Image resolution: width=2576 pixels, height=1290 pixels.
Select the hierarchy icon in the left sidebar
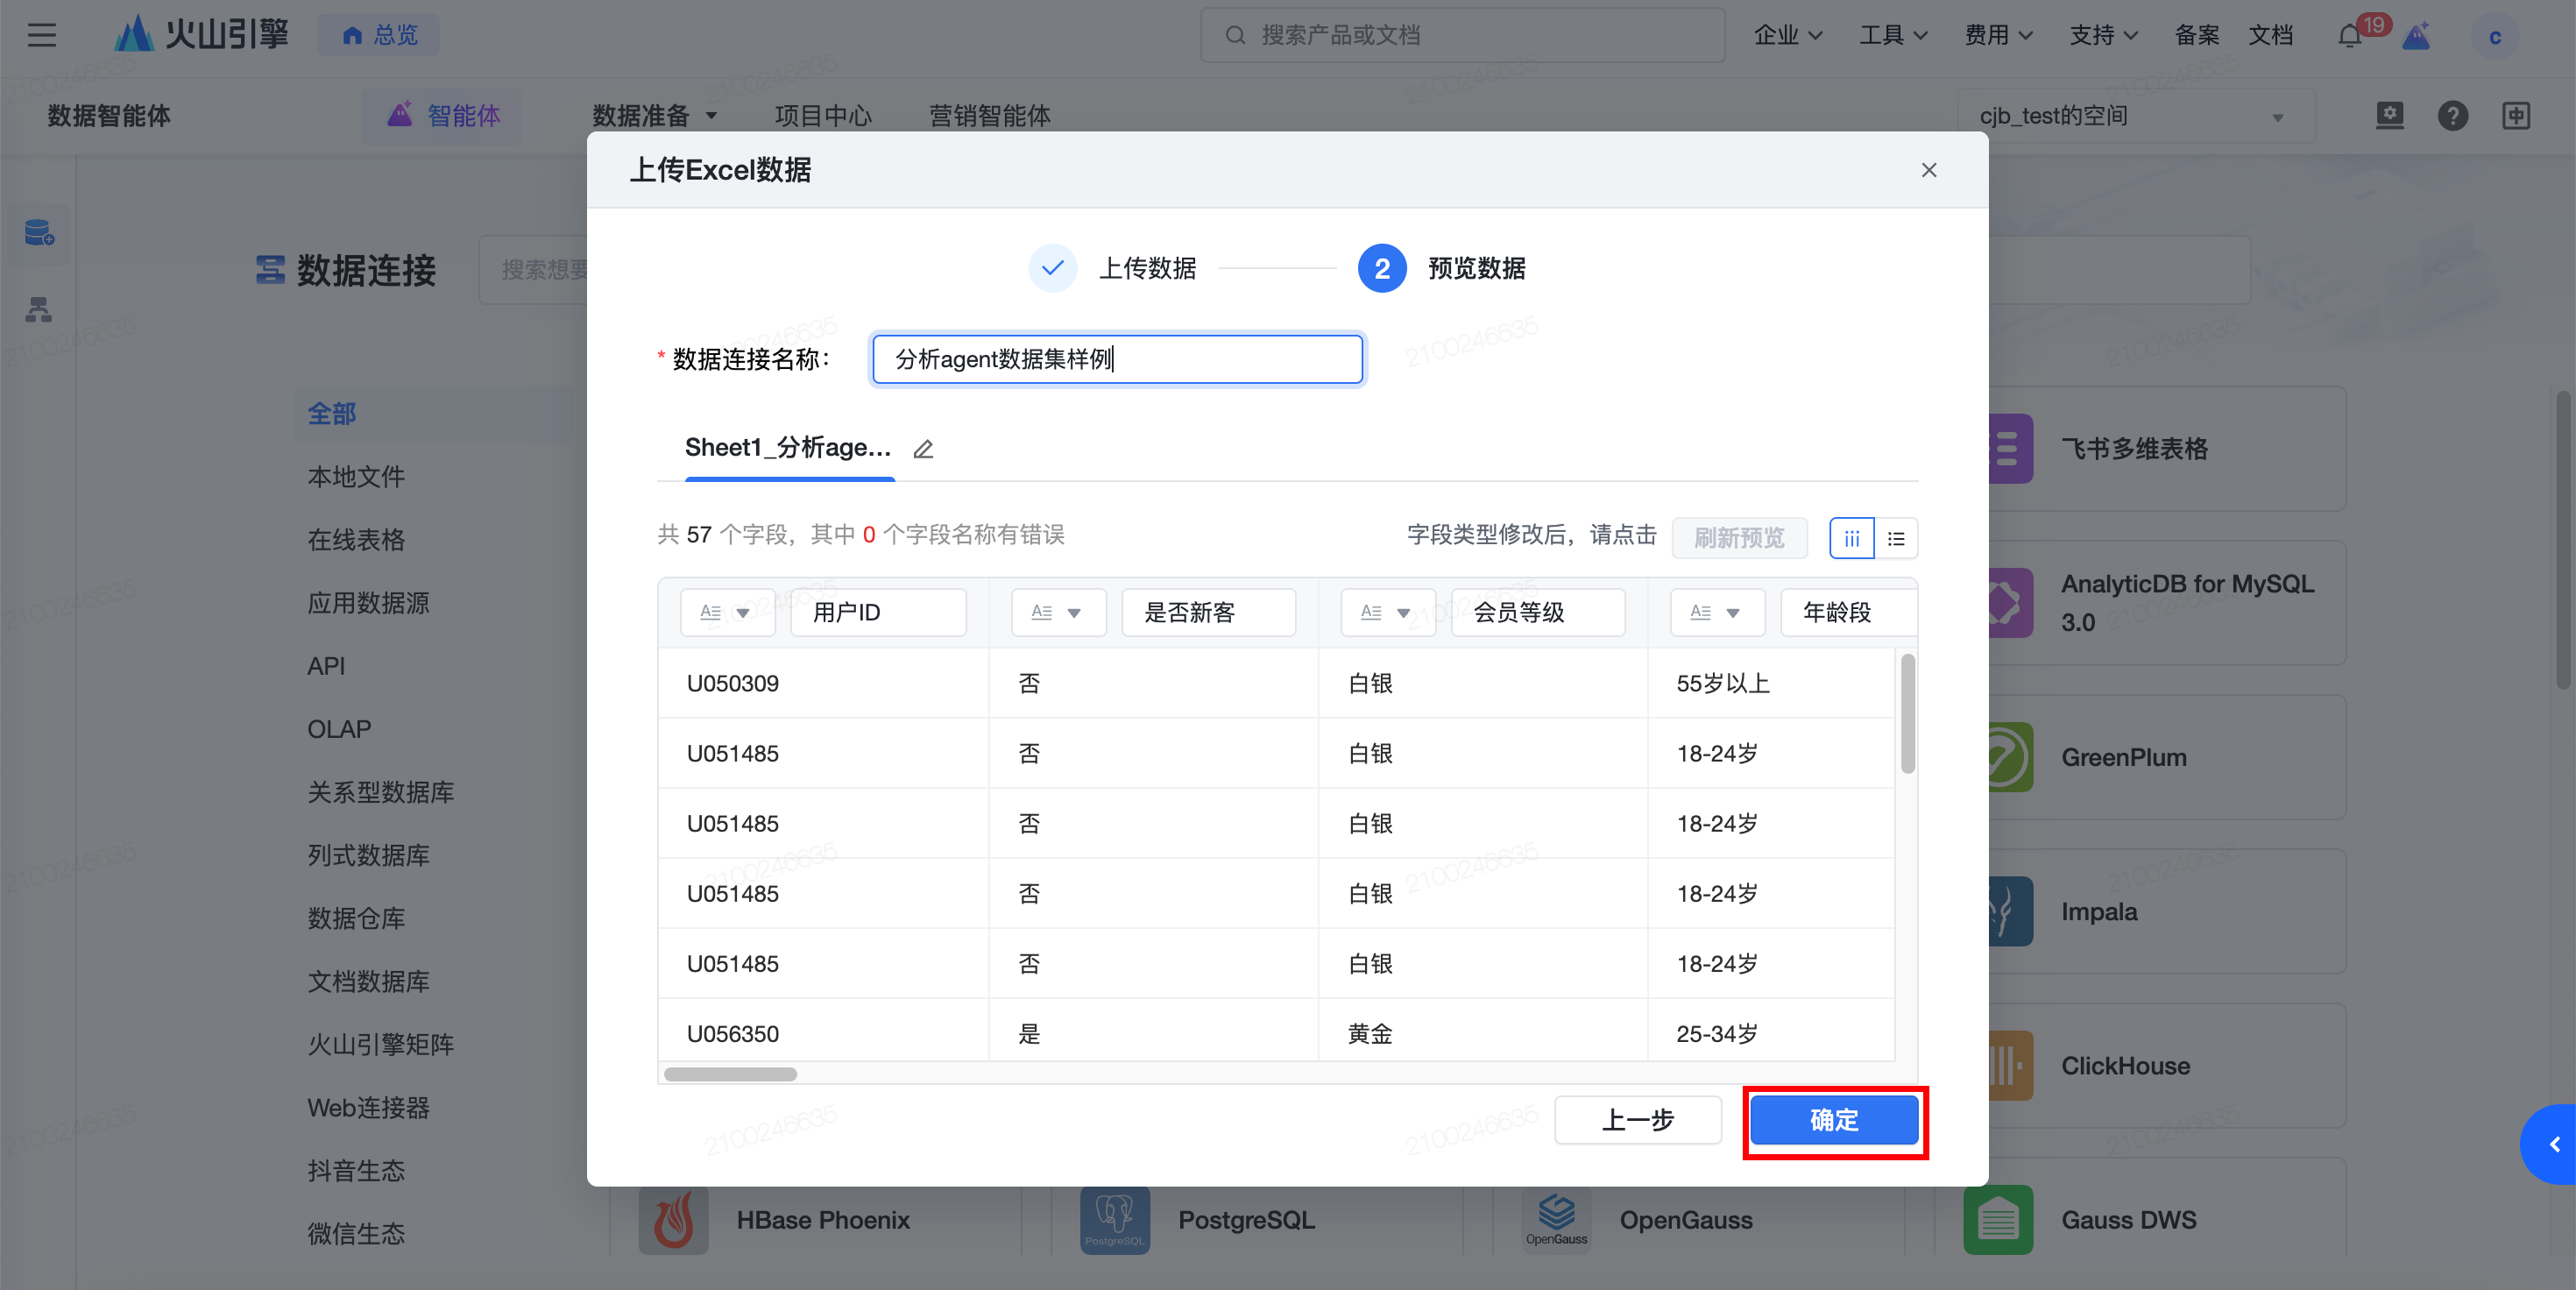coord(39,310)
